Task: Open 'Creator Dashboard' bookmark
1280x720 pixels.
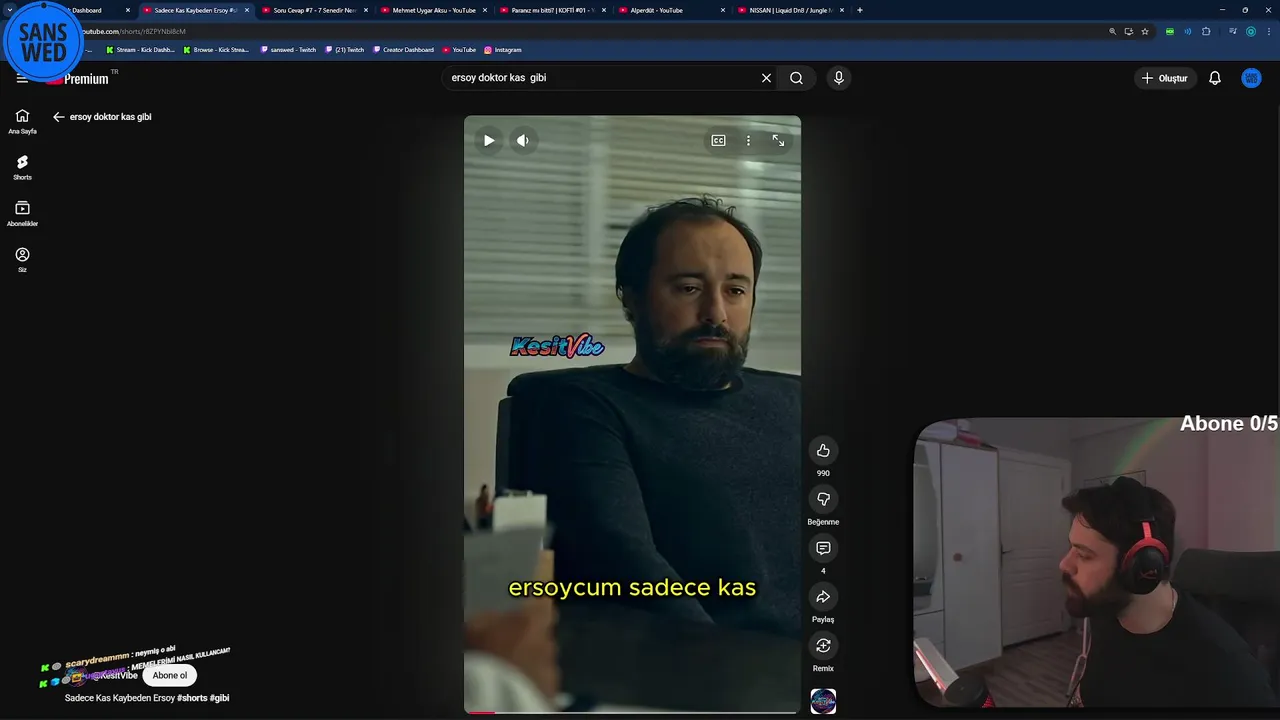Action: click(x=403, y=49)
